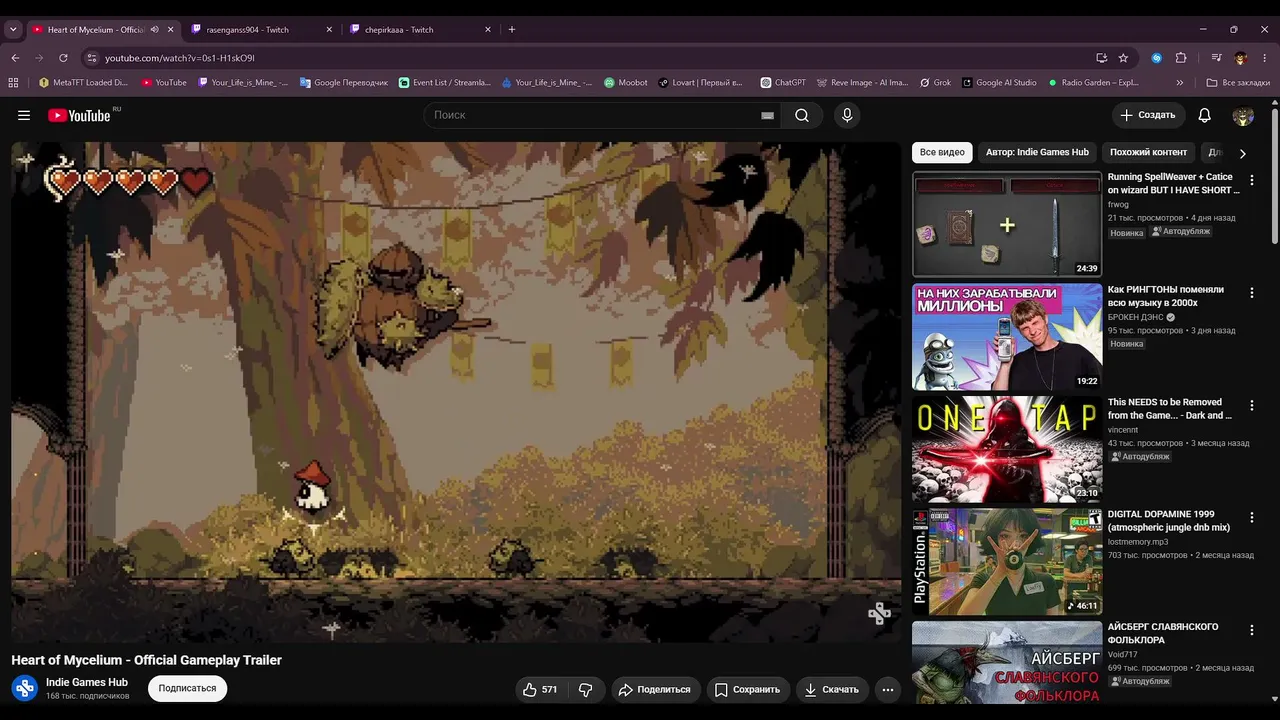The height and width of the screenshot is (720, 1280).
Task: Mute the Heart of Mycelium tab audio
Action: (x=154, y=30)
